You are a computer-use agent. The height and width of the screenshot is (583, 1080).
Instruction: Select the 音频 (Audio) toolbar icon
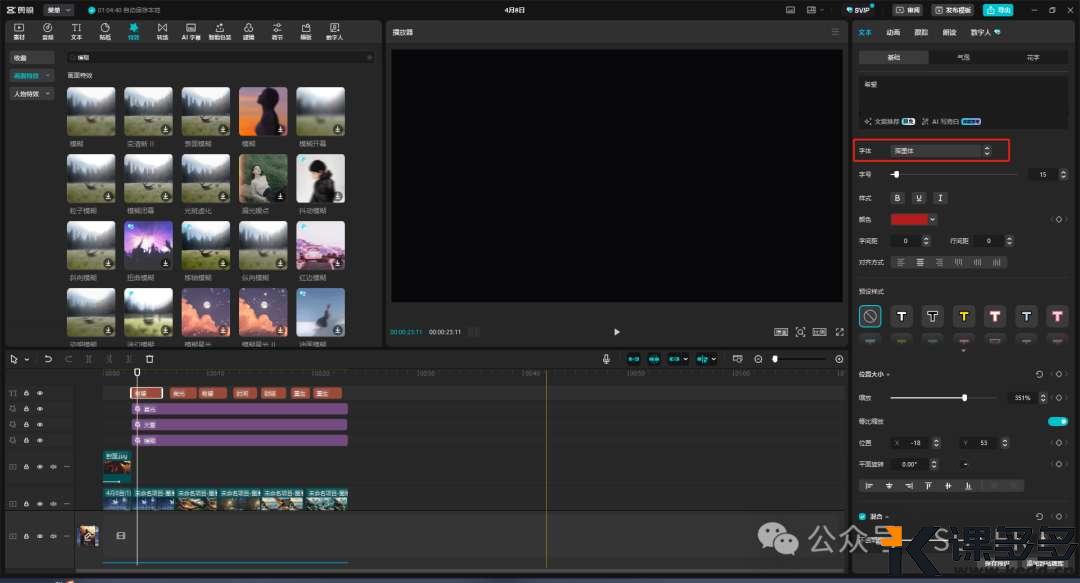[x=47, y=30]
